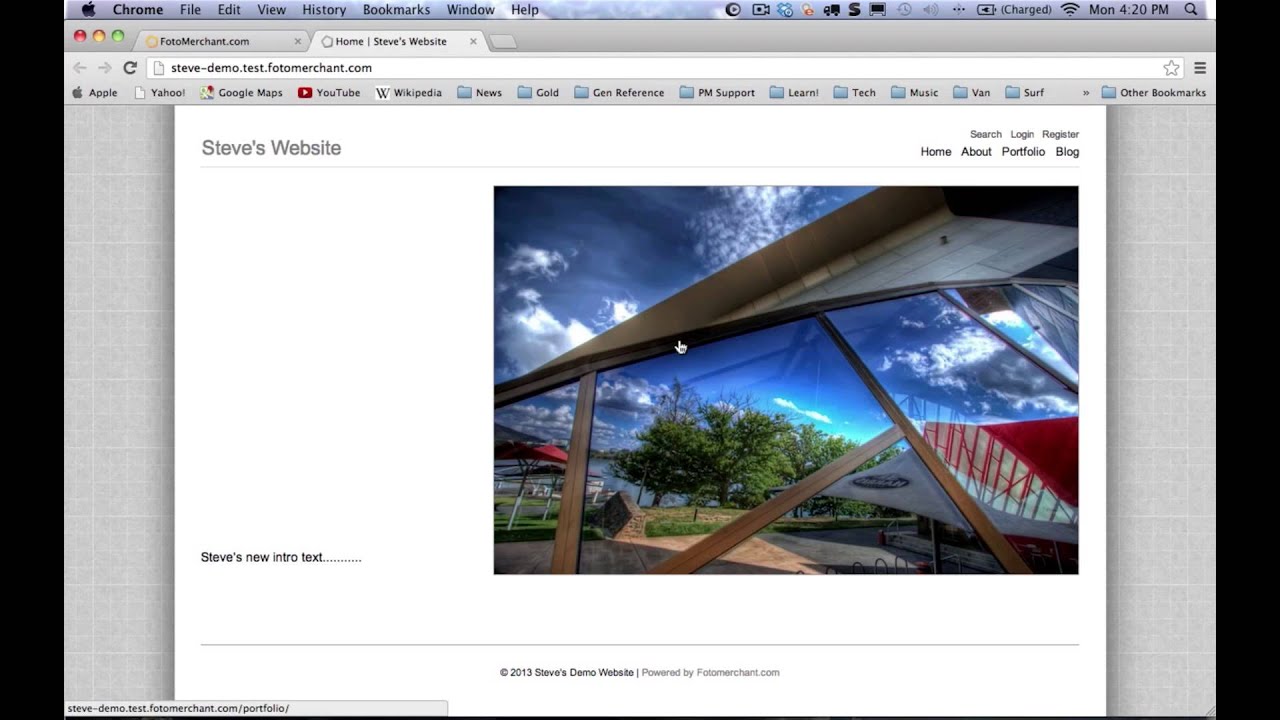Image resolution: width=1280 pixels, height=720 pixels.
Task: Click the Login link
Action: click(1022, 134)
